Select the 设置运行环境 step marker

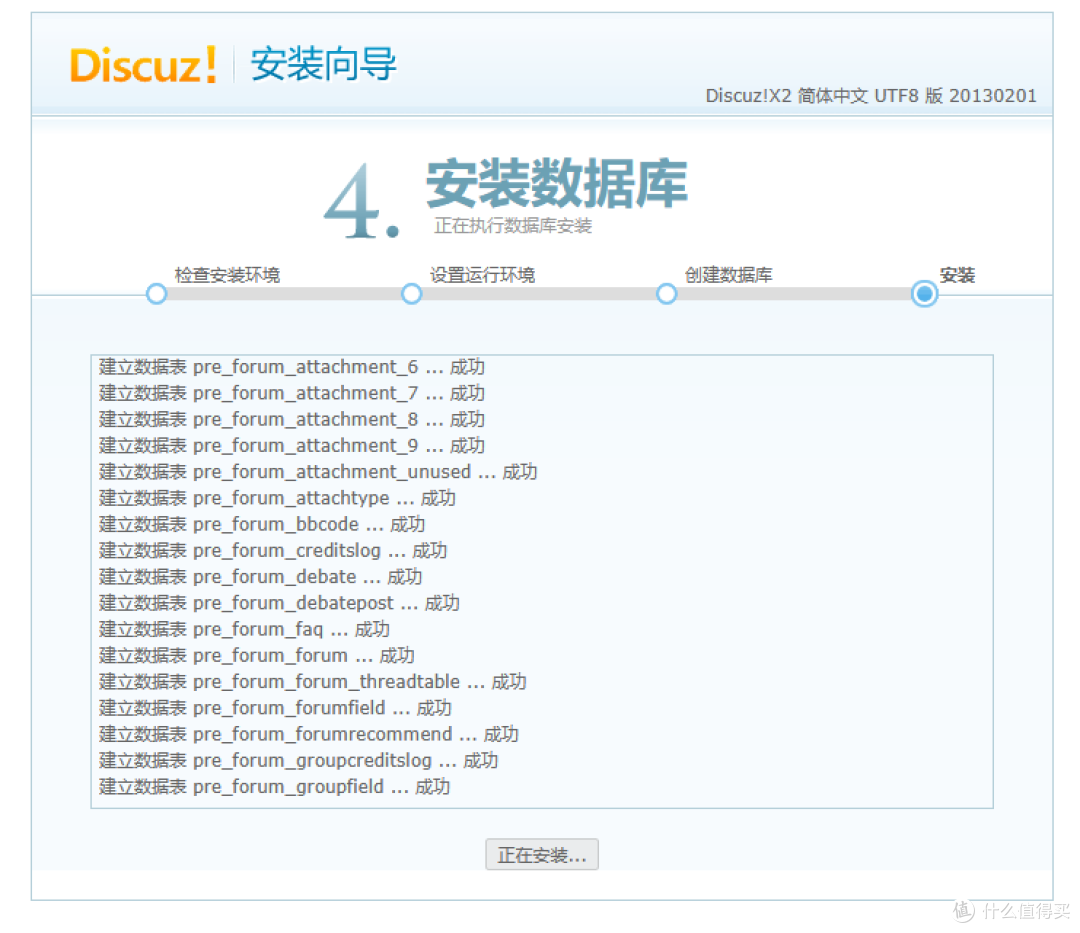tap(411, 294)
